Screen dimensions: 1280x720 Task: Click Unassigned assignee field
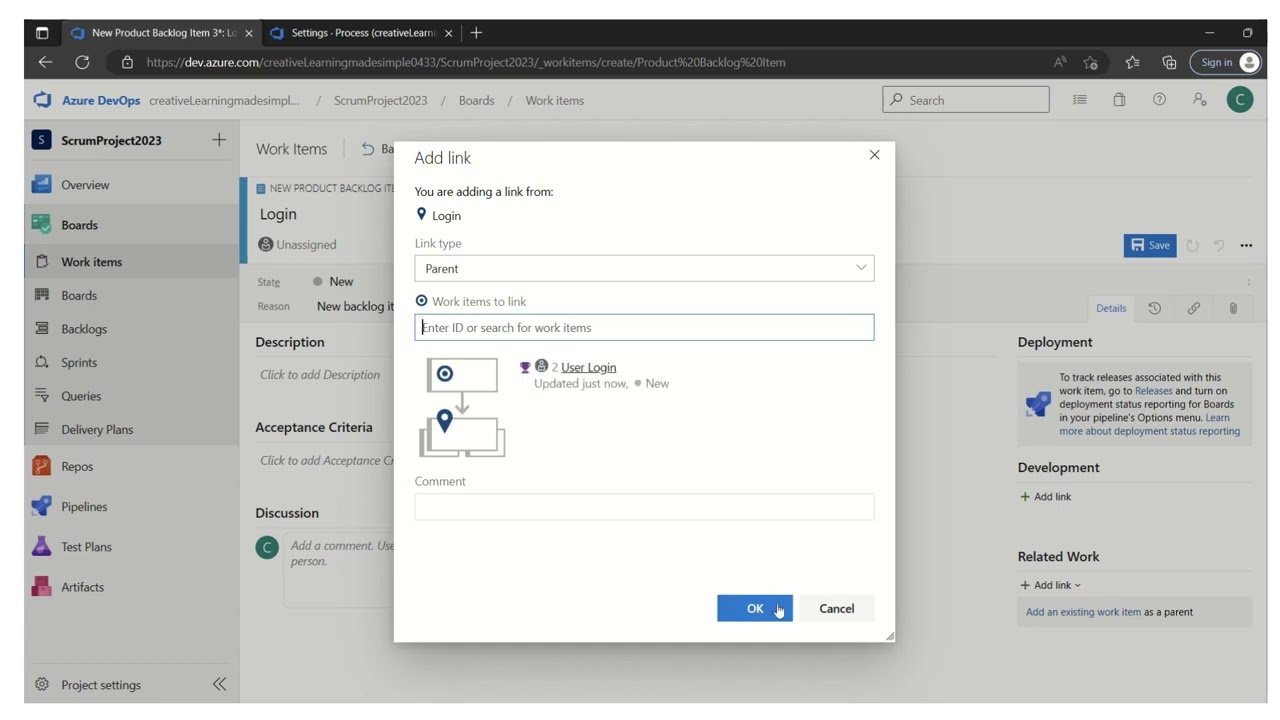tap(306, 244)
